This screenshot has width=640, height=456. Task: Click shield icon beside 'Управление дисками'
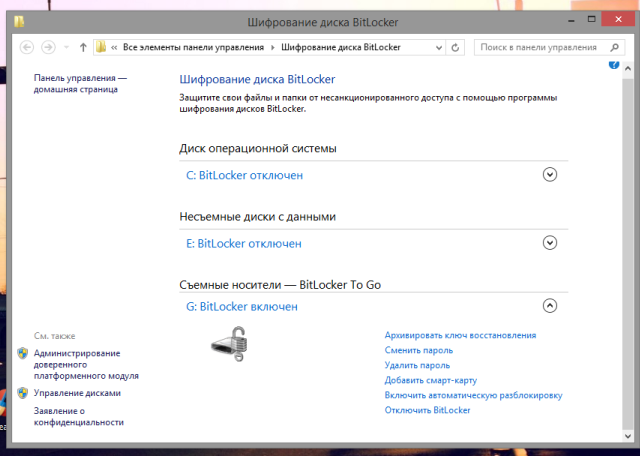pyautogui.click(x=23, y=393)
